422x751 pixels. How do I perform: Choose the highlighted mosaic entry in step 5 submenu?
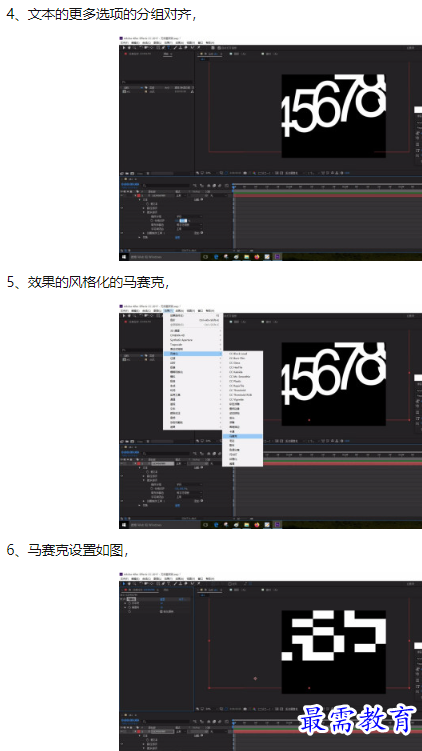242,436
